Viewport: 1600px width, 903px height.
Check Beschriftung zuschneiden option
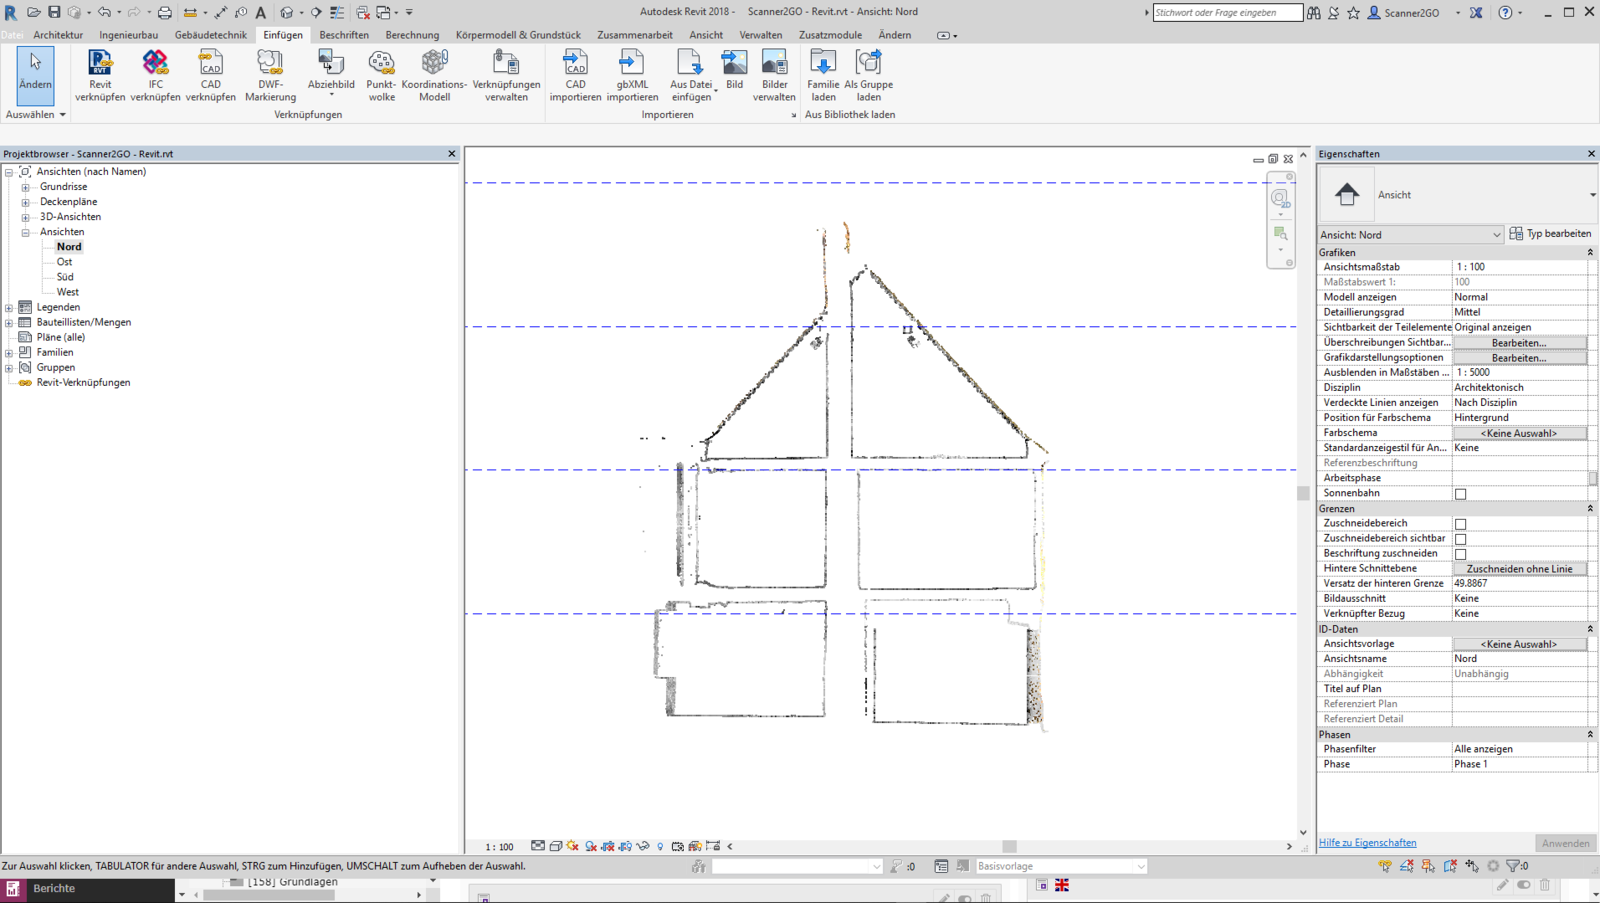pos(1460,554)
